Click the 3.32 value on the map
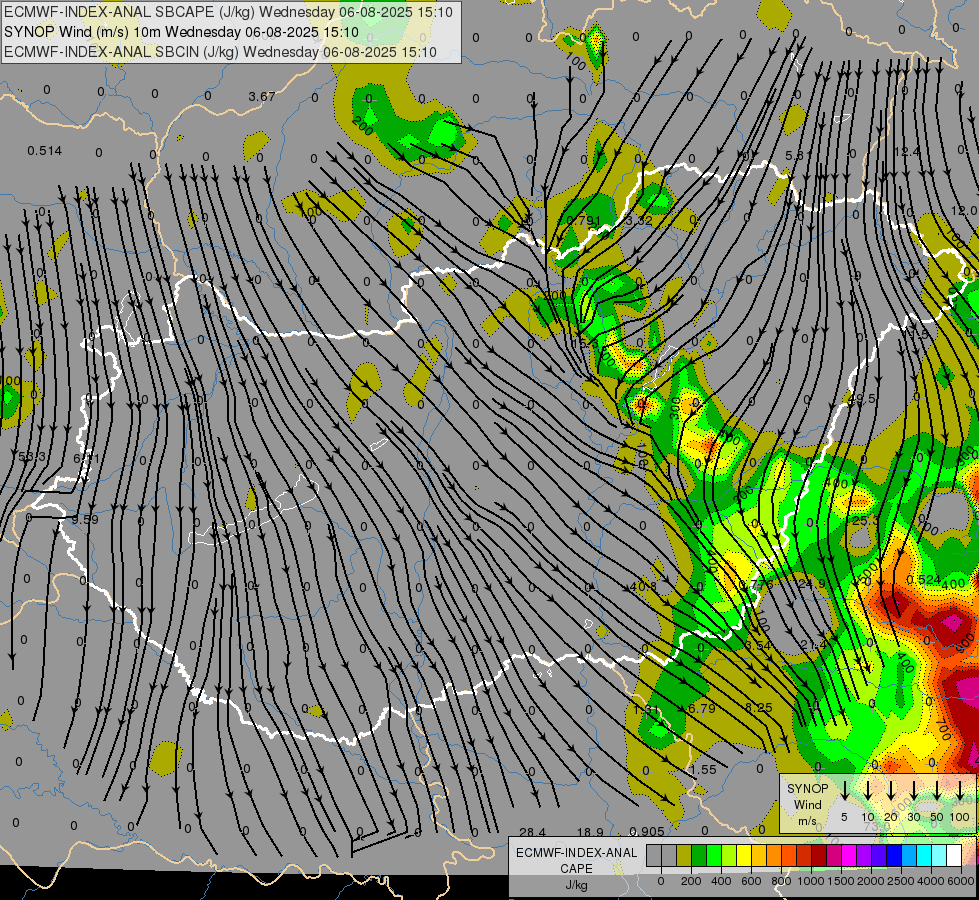This screenshot has width=979, height=900. (639, 220)
